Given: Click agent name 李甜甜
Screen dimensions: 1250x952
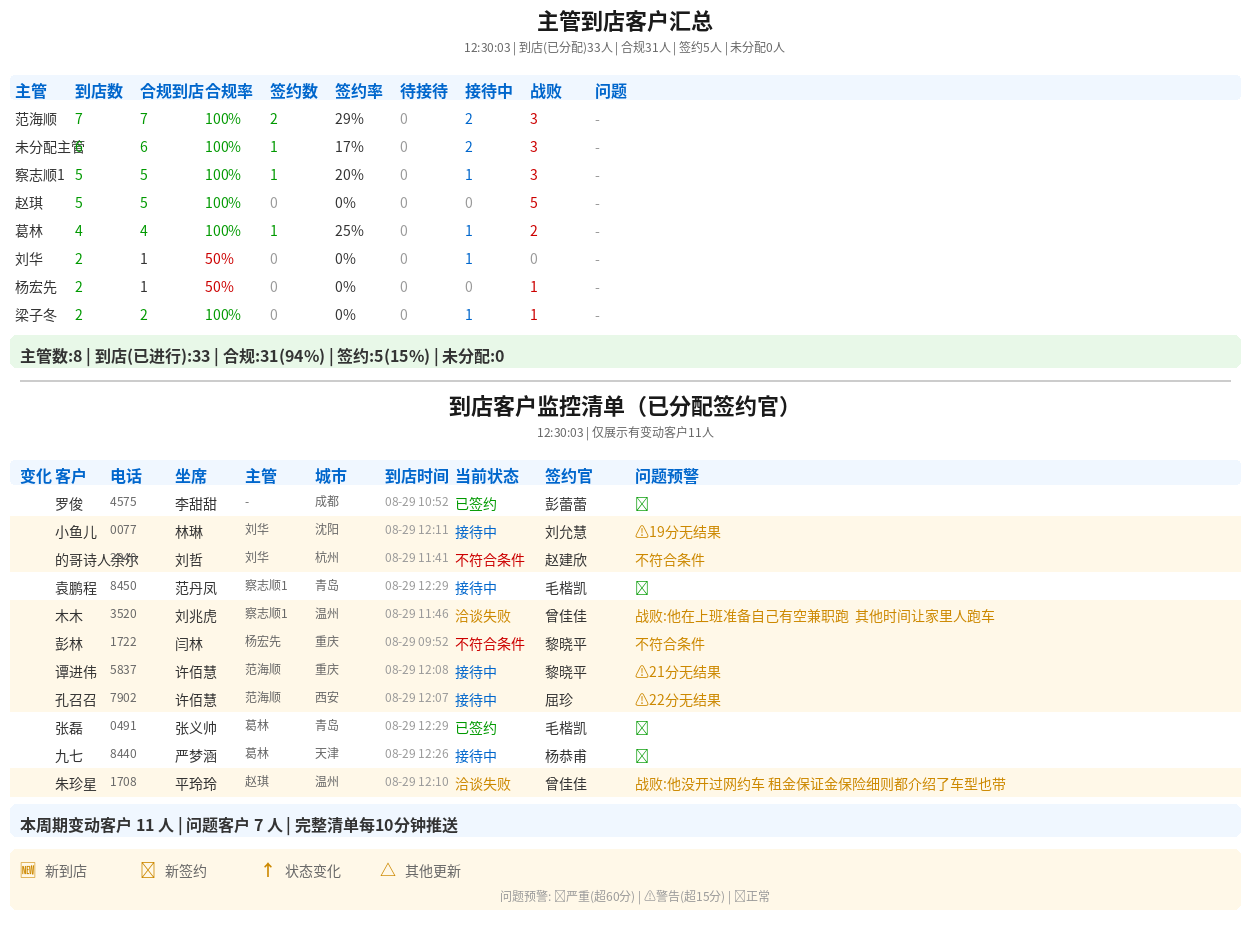Looking at the screenshot, I should [196, 504].
